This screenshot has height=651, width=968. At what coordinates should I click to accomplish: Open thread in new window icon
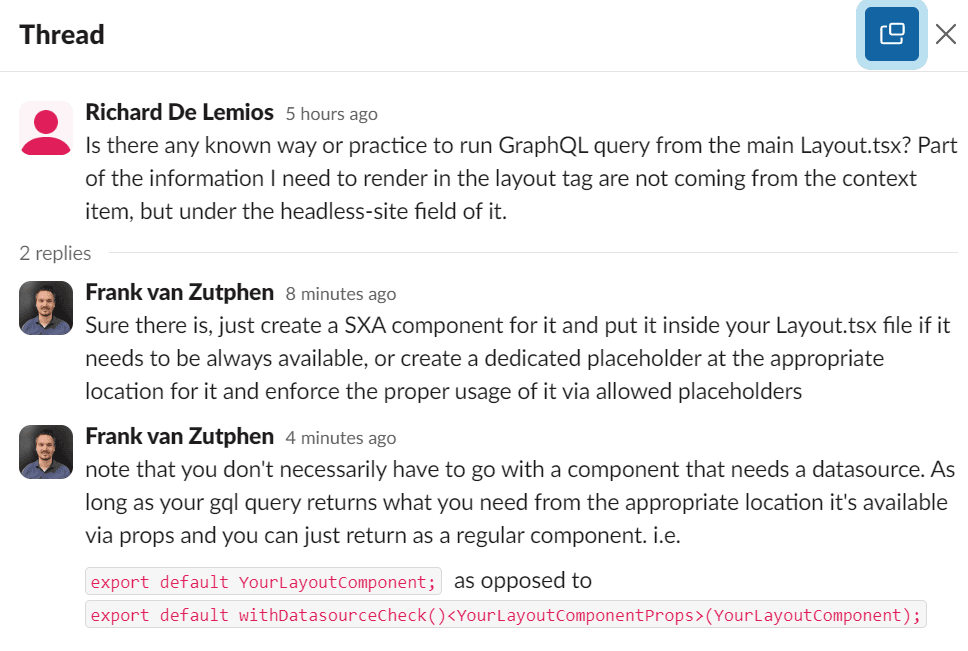[891, 35]
